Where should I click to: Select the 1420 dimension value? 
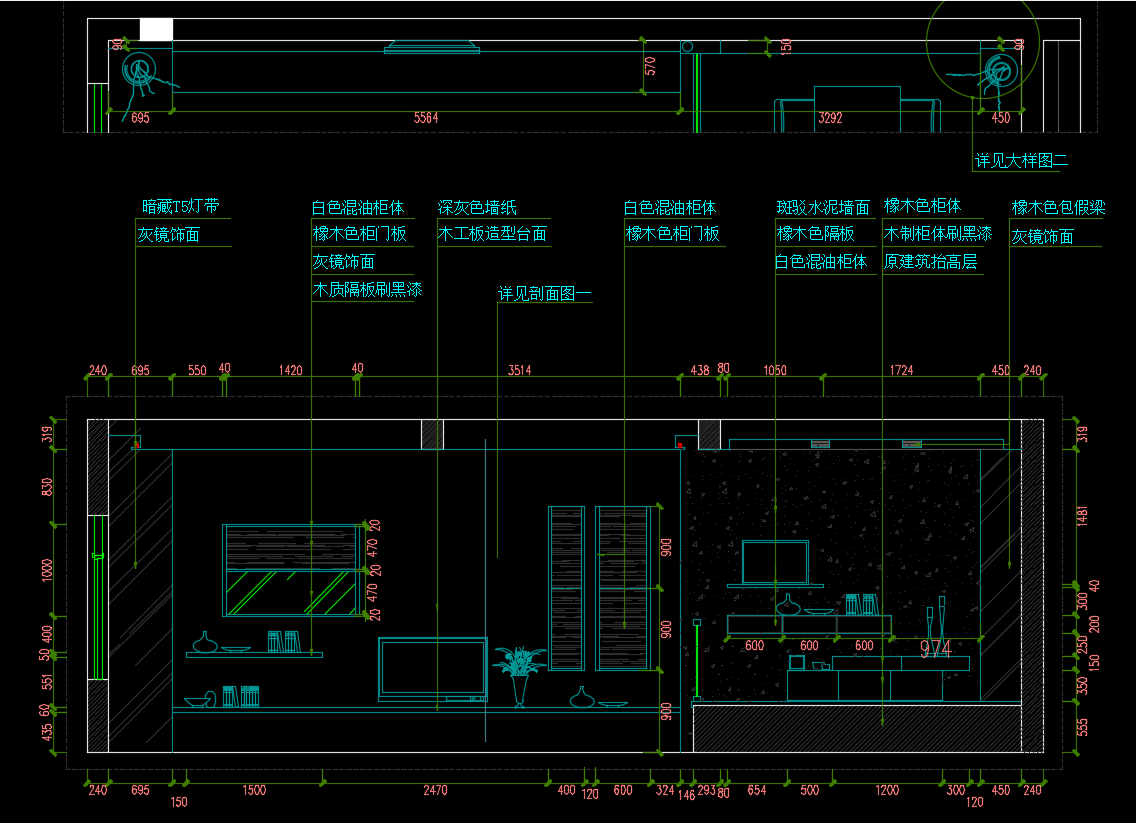(291, 370)
